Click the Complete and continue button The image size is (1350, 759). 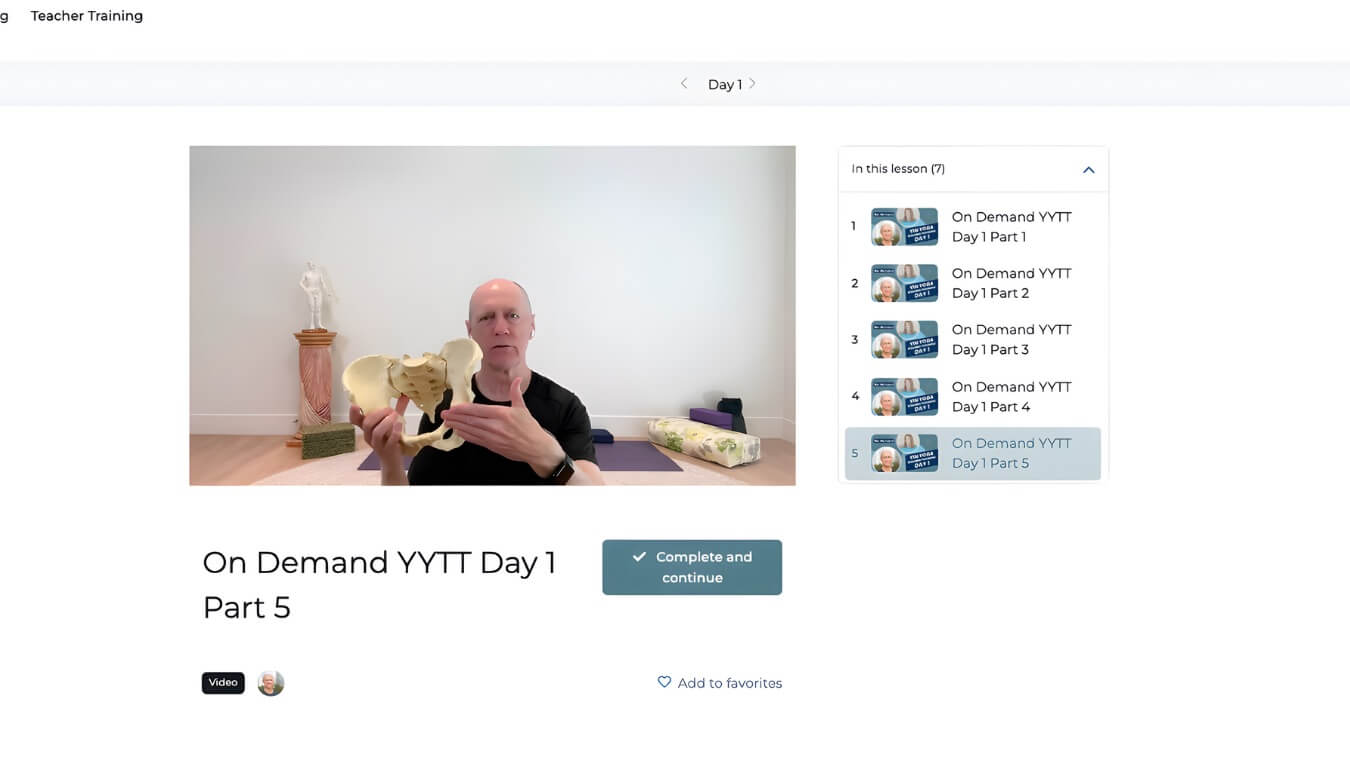click(x=692, y=567)
